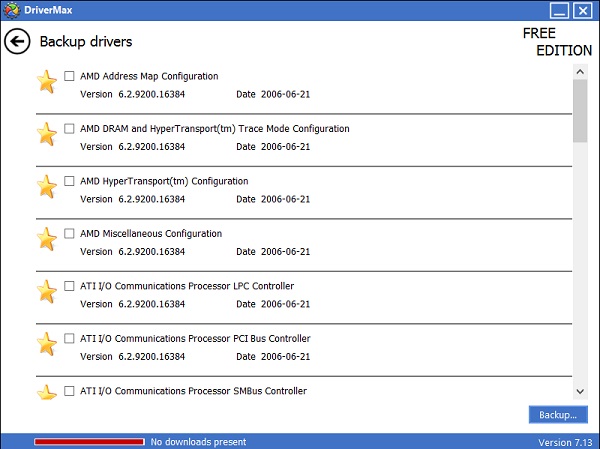Click the scrollbar down arrow
The height and width of the screenshot is (449, 600).
[x=580, y=391]
